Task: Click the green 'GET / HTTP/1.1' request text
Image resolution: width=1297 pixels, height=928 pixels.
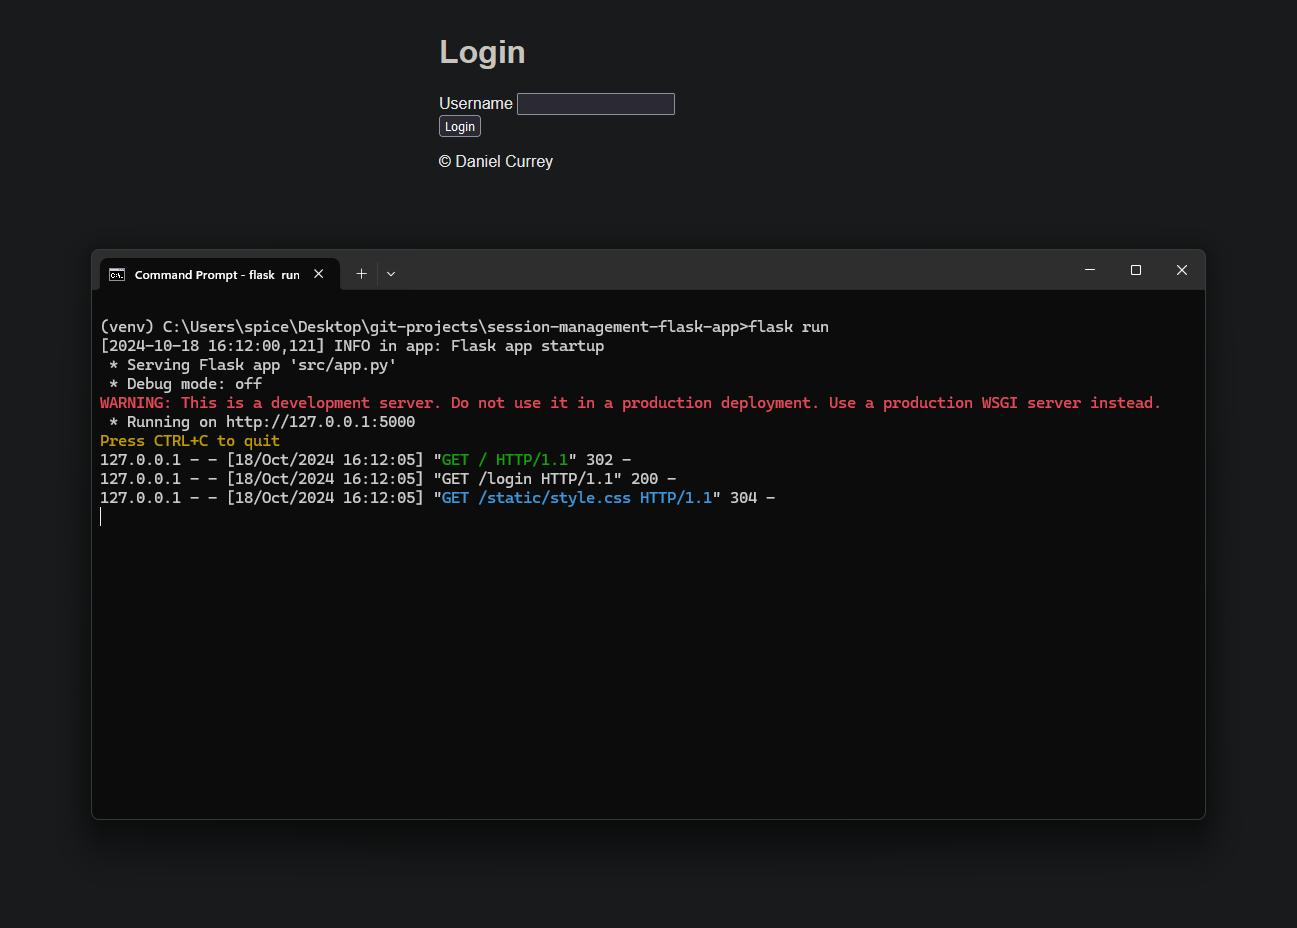Action: click(x=505, y=460)
